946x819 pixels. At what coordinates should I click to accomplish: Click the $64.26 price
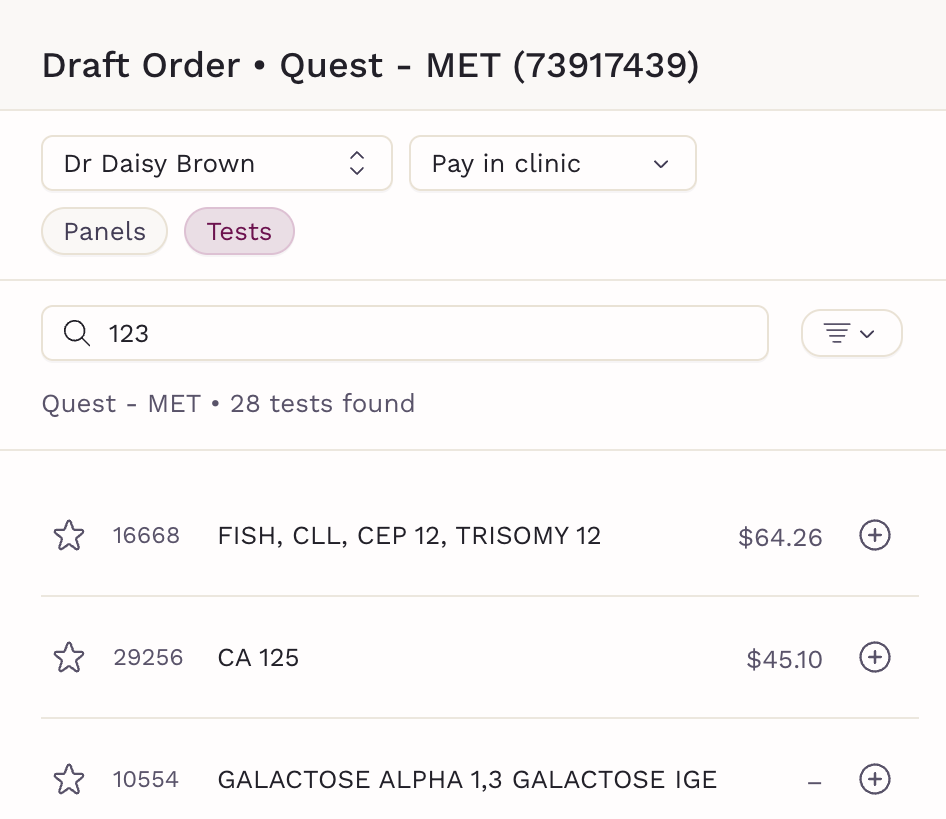[x=780, y=538]
